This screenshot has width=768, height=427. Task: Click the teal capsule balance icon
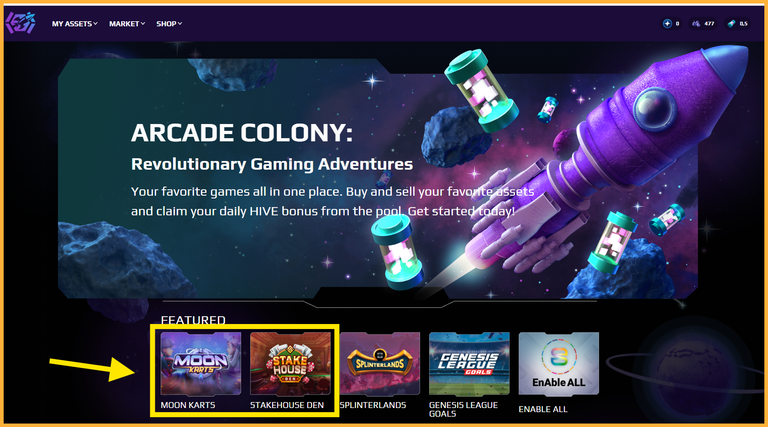tap(731, 24)
